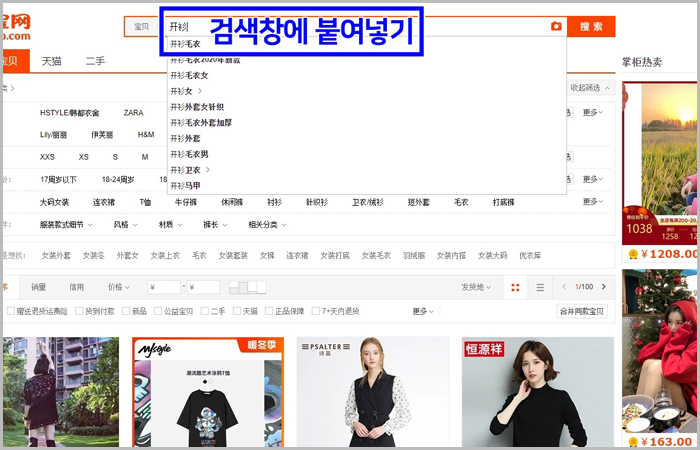Viewport: 700px width, 450px height.
Task: Check the 货到付款 checkbox
Action: (x=79, y=311)
